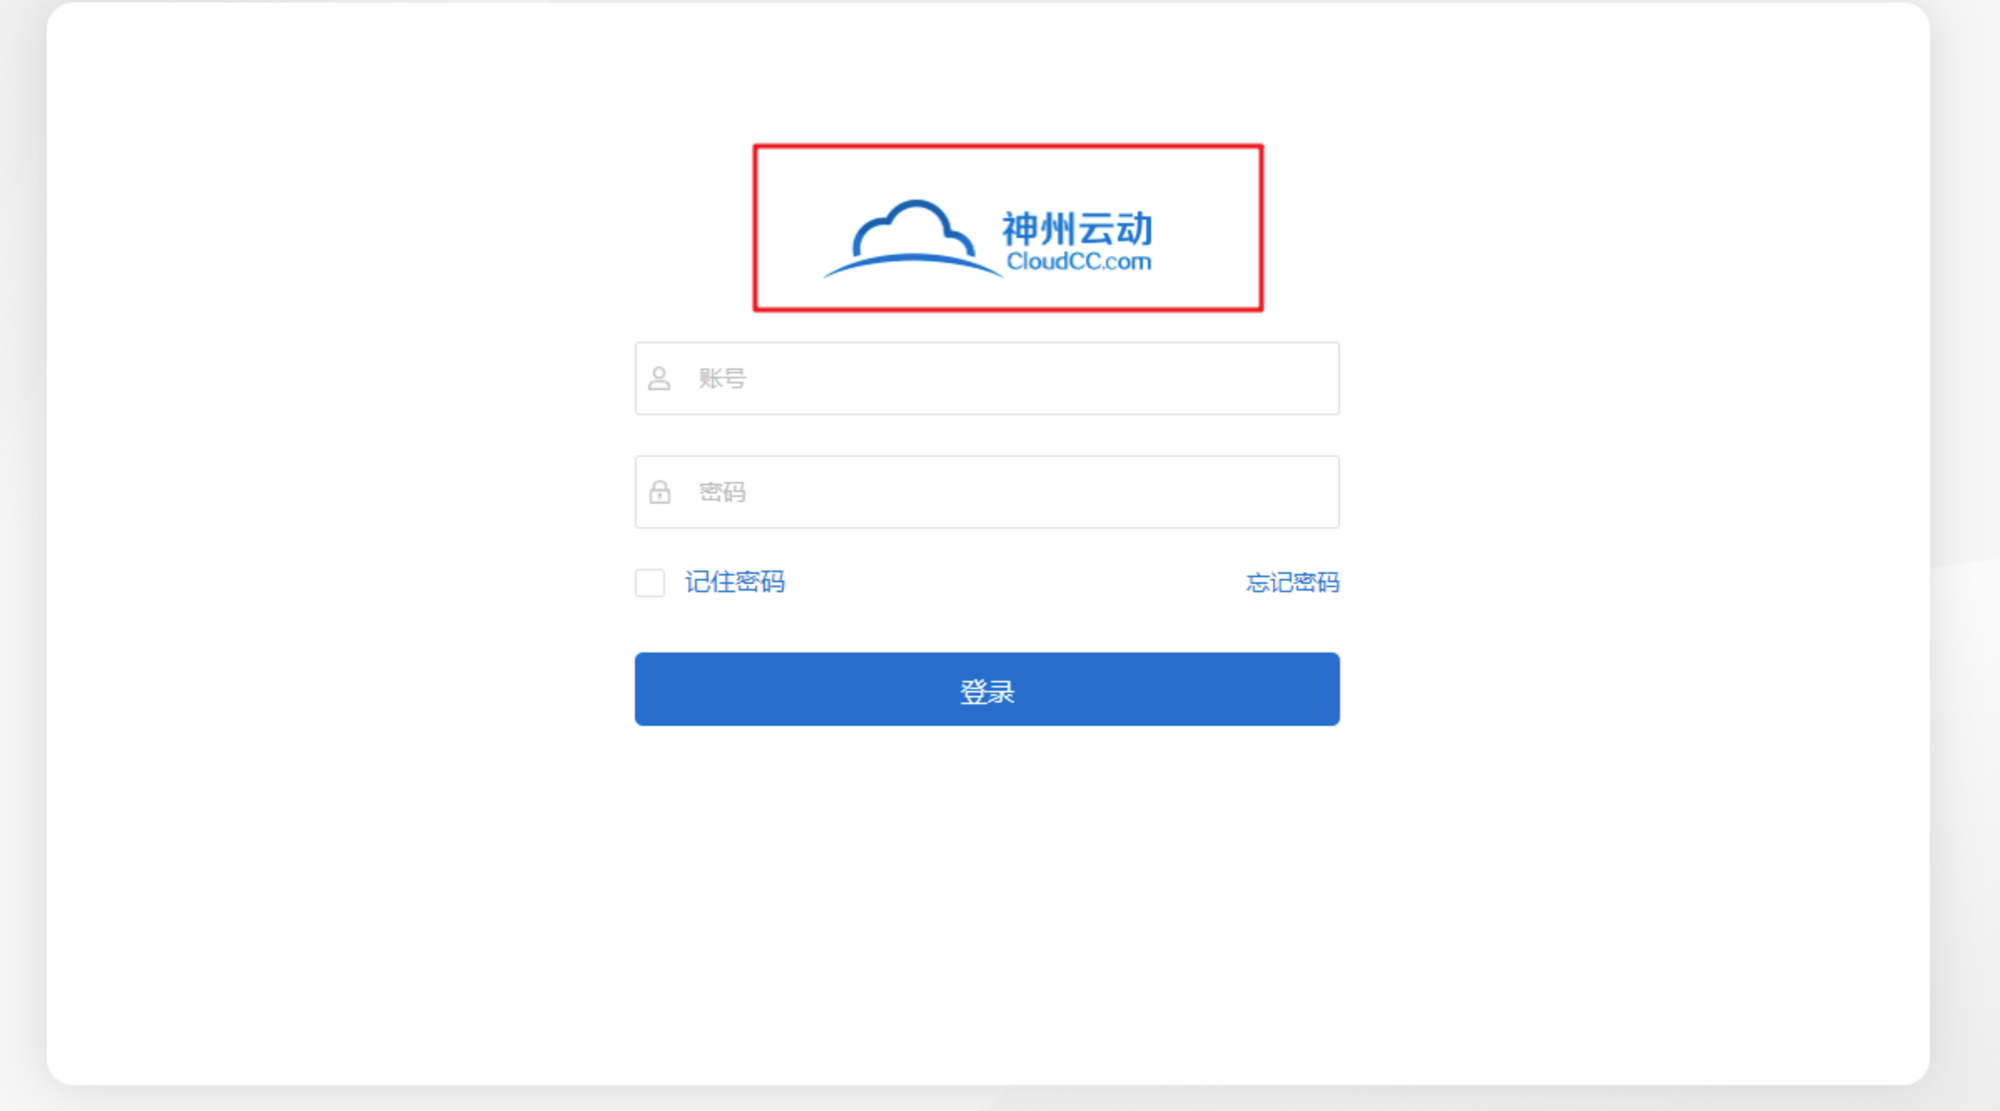Click the 登录 text on the button
The image size is (2000, 1111).
(987, 691)
